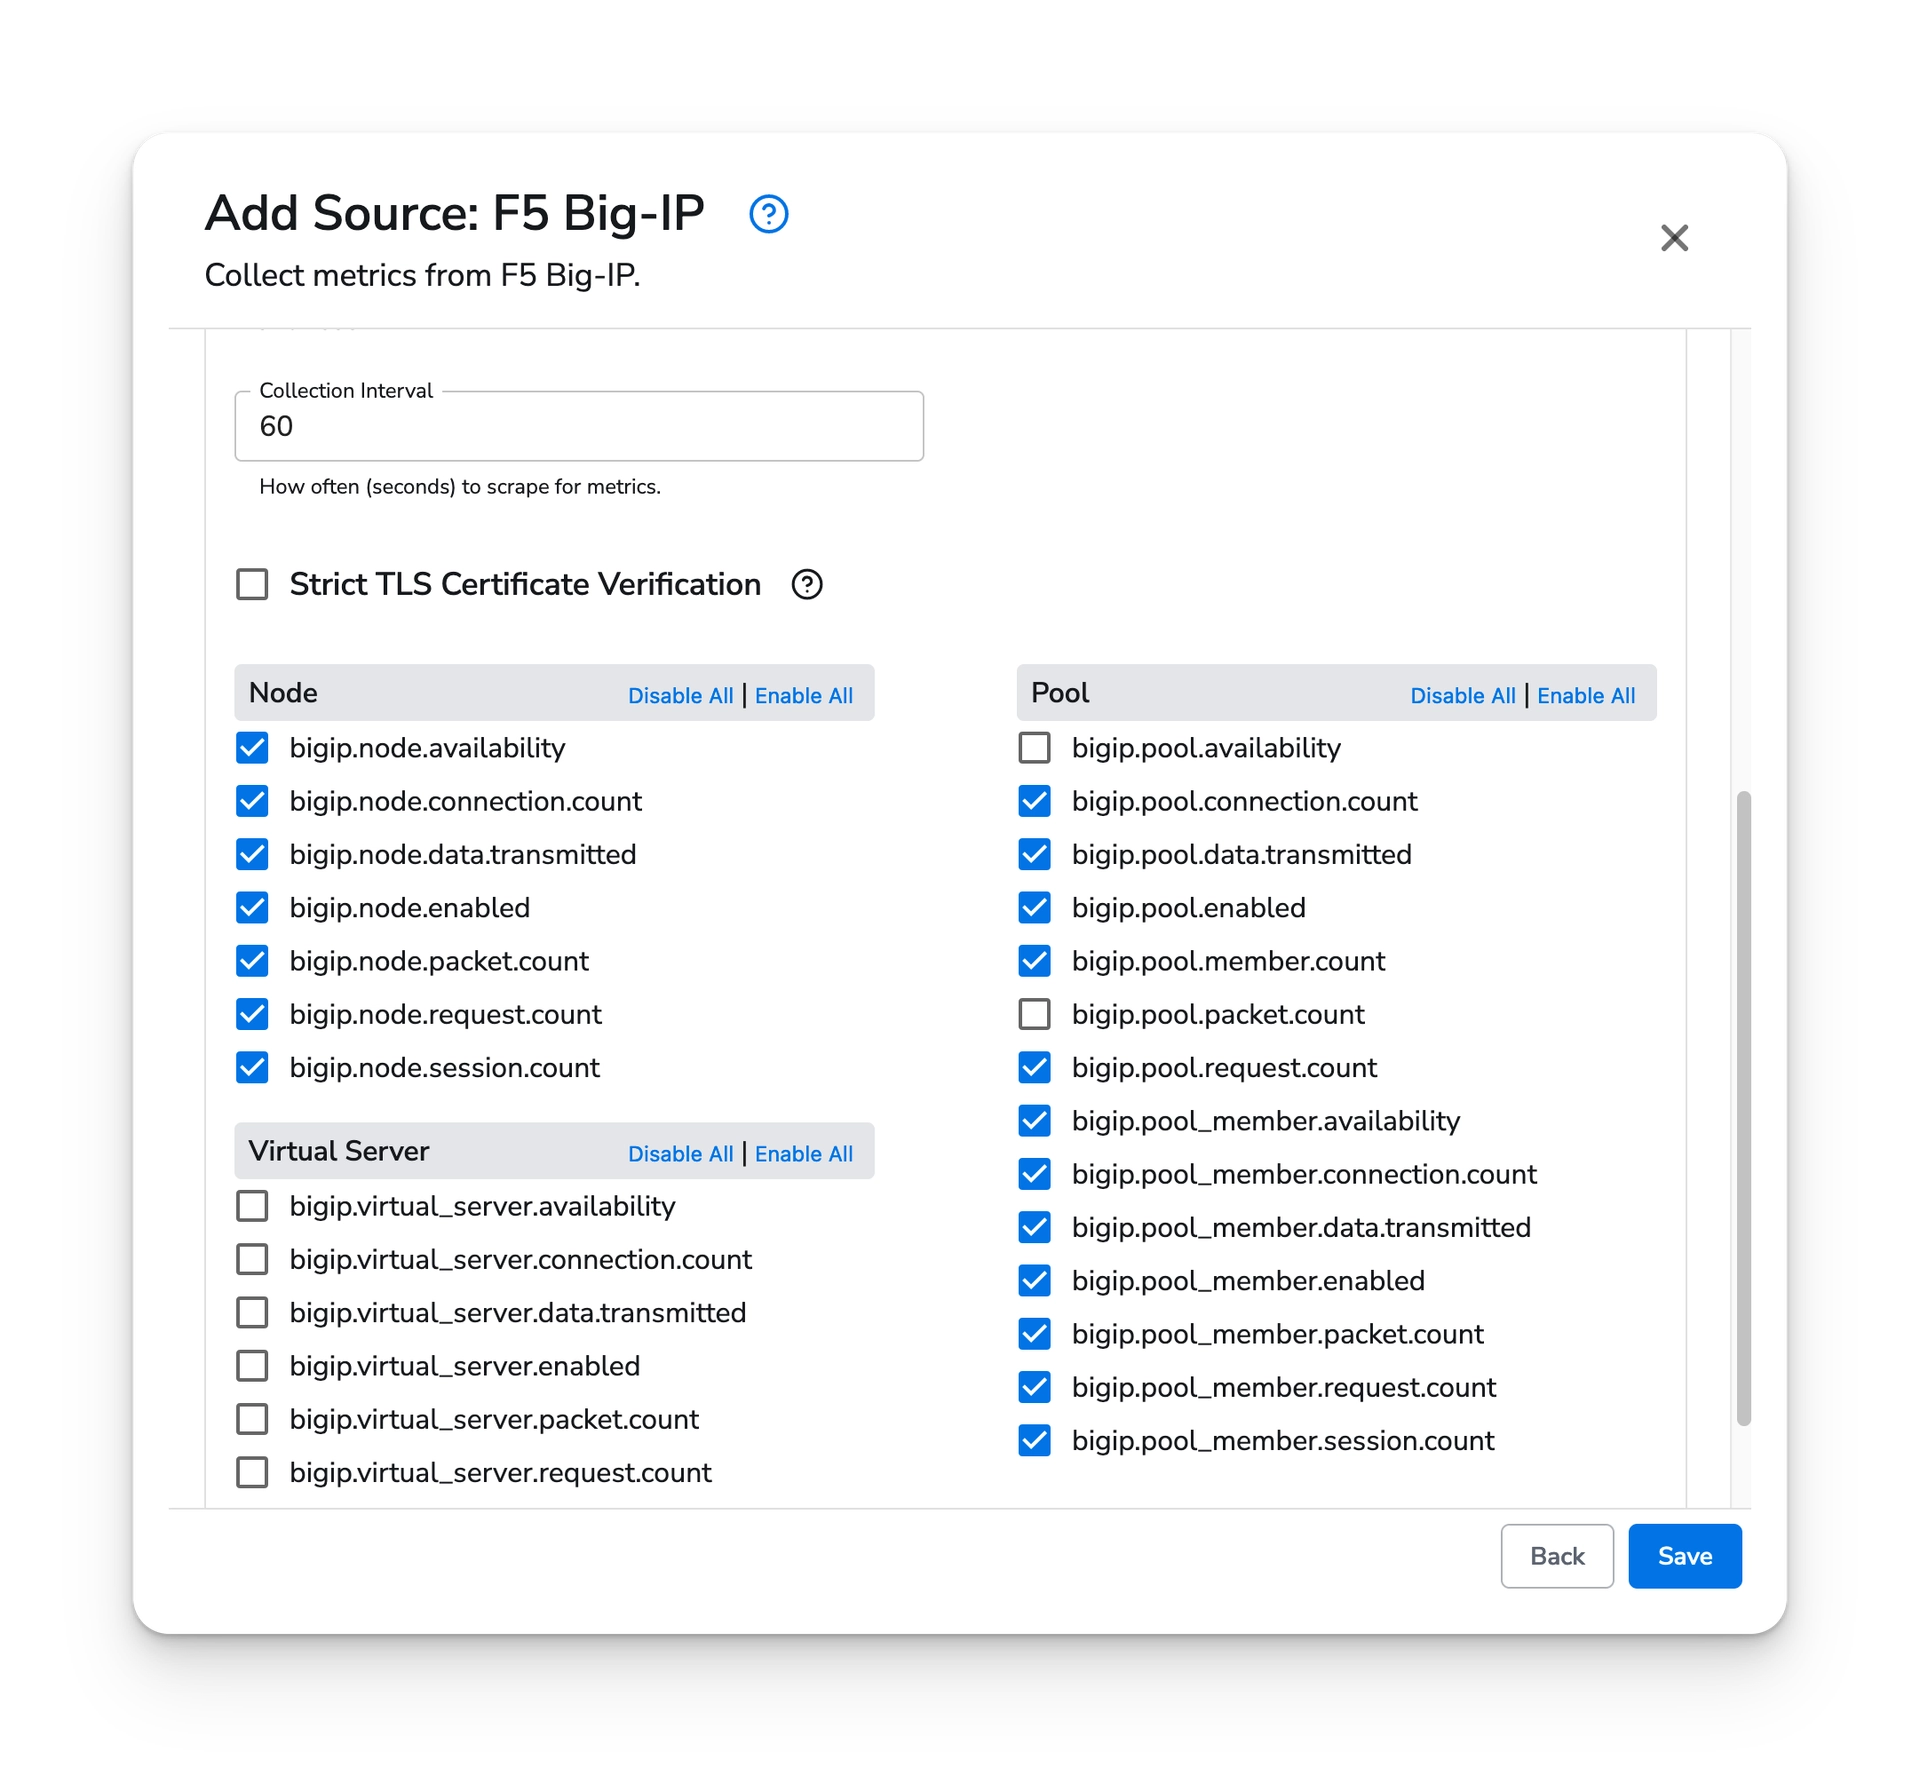
Task: Click Enable All for Node metrics
Action: [x=803, y=696]
